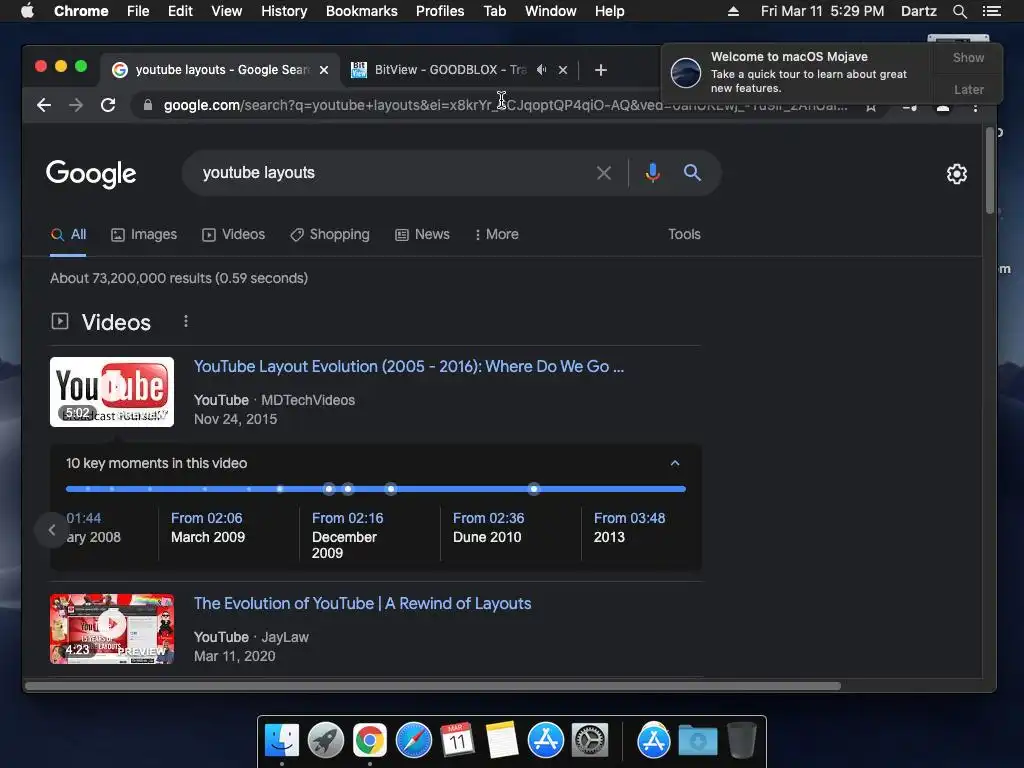
Task: Select the All results tab
Action: pos(69,234)
